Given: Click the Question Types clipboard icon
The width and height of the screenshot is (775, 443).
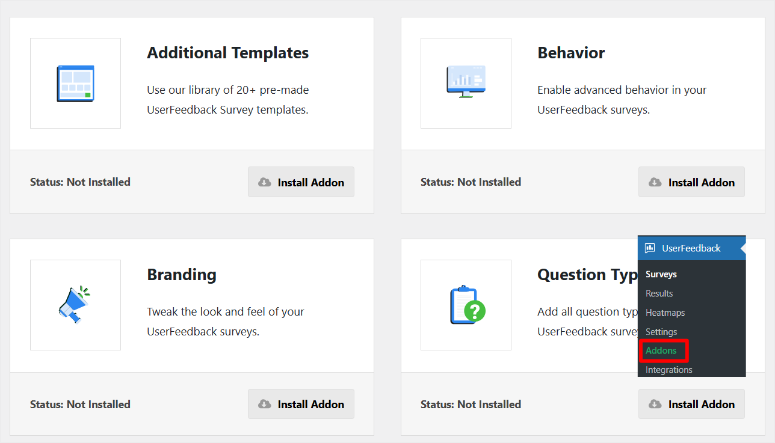Looking at the screenshot, I should (x=465, y=305).
